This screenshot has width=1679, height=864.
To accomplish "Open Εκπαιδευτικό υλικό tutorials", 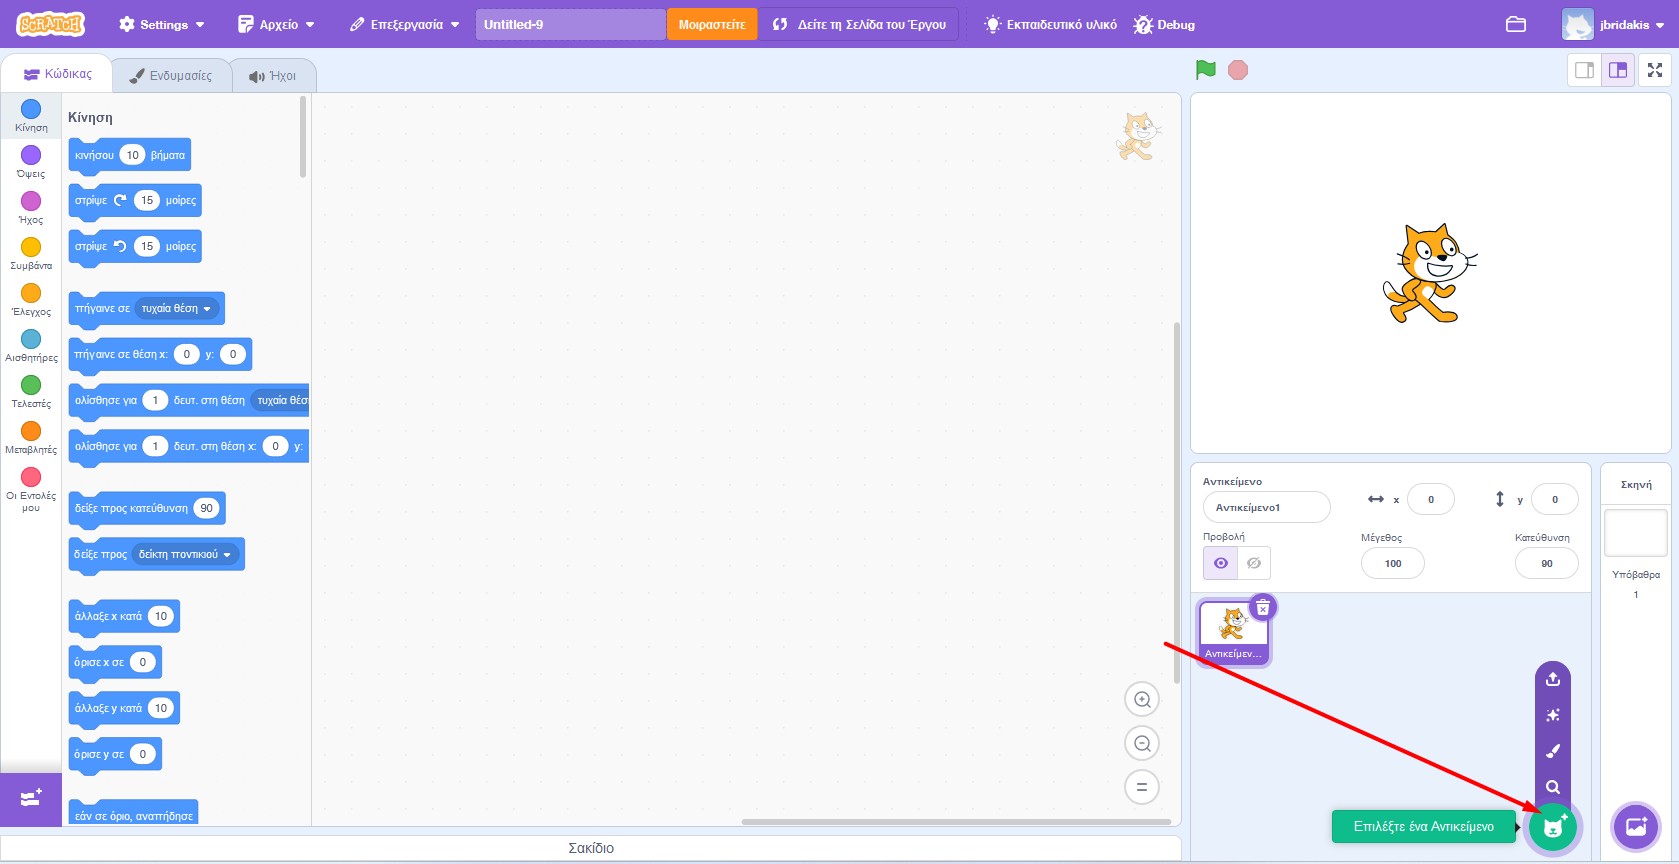I will tap(1051, 24).
